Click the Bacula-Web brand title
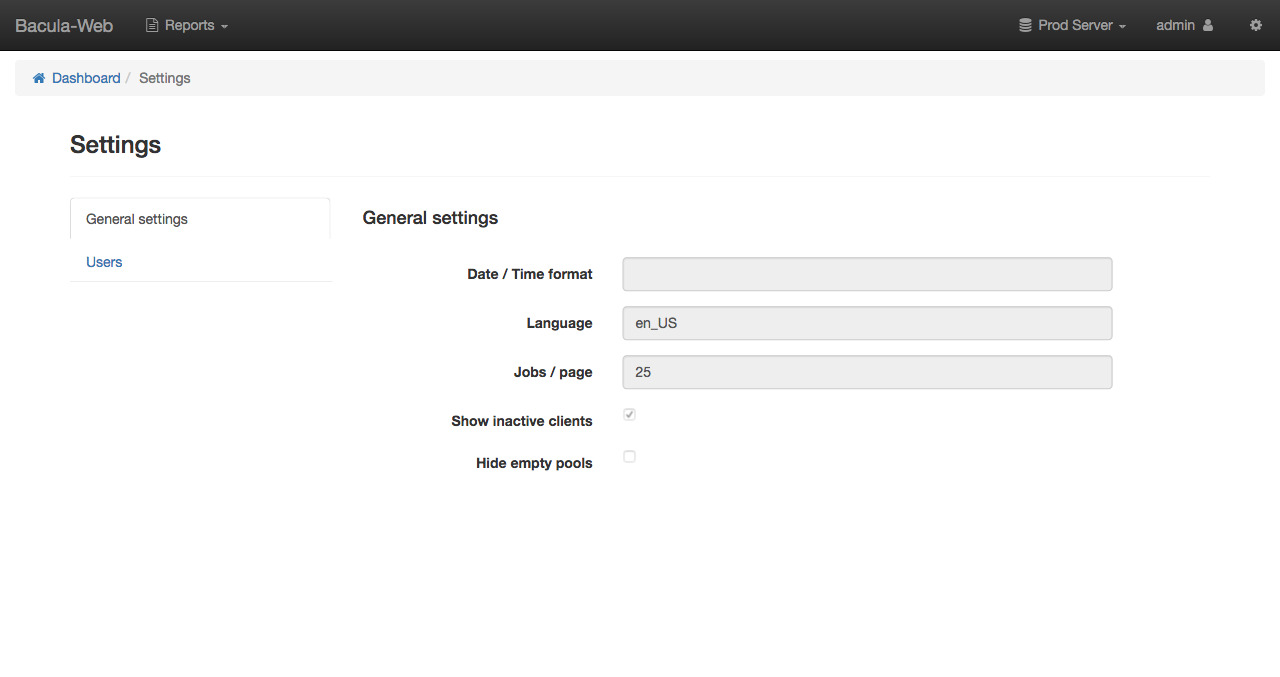 tap(64, 25)
